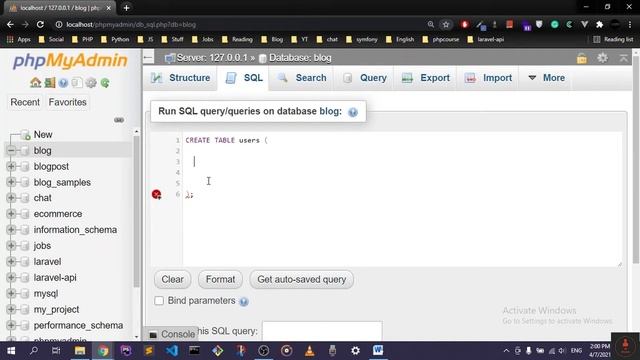Click the Format button
This screenshot has width=640, height=360.
coord(220,280)
